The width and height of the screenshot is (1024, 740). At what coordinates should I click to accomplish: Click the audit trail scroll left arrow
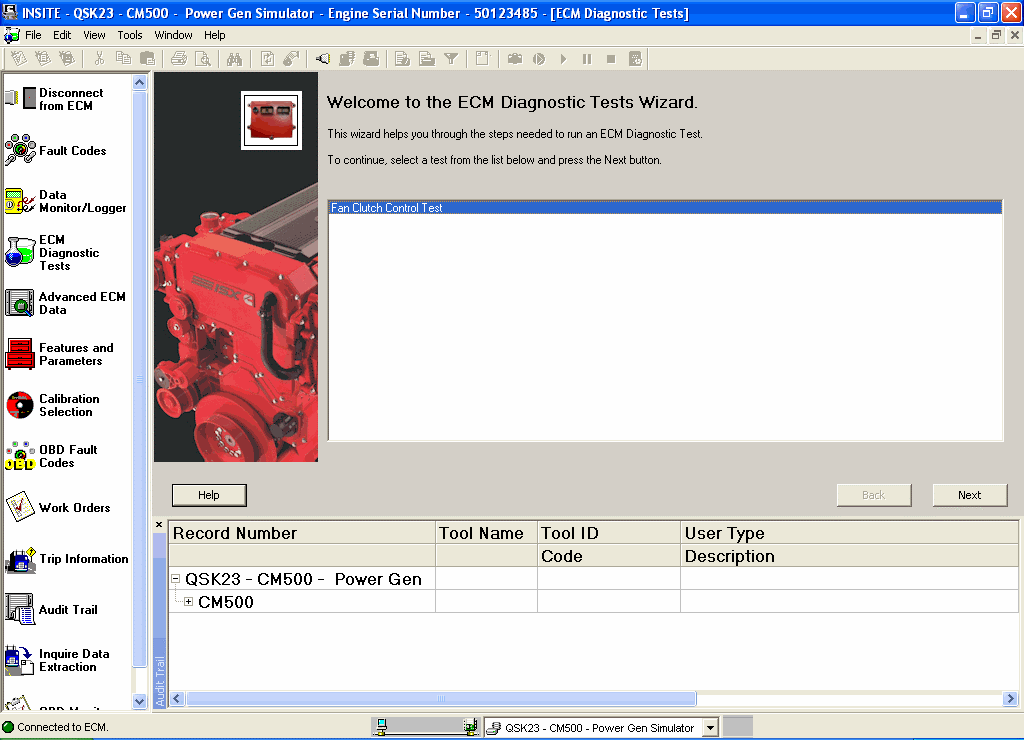[x=177, y=698]
